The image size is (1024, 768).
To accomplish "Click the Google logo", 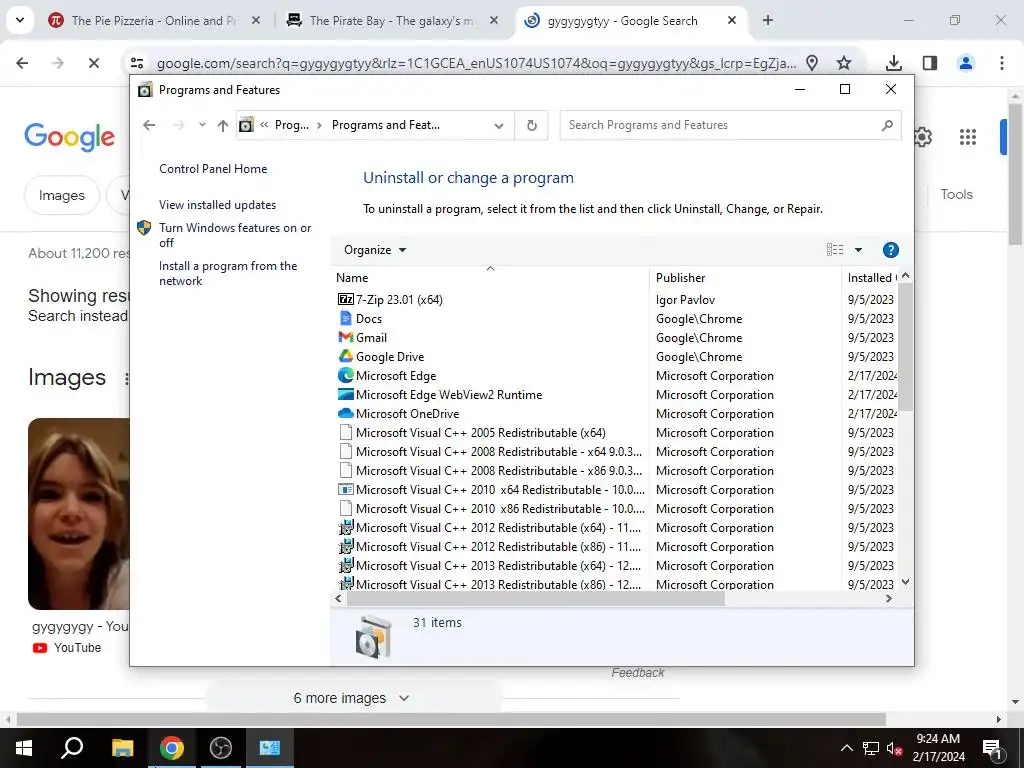I will coord(69,136).
